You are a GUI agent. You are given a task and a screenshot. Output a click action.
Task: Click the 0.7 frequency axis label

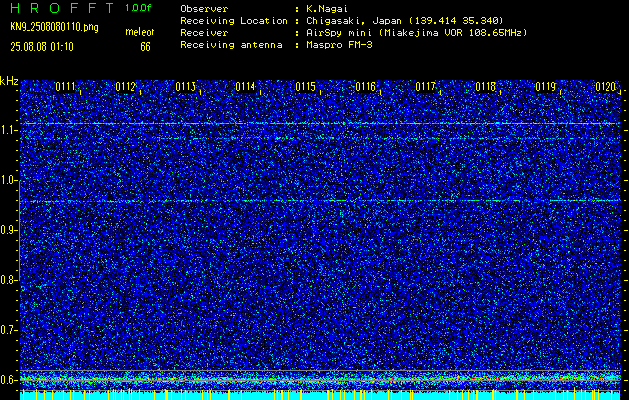[8, 330]
